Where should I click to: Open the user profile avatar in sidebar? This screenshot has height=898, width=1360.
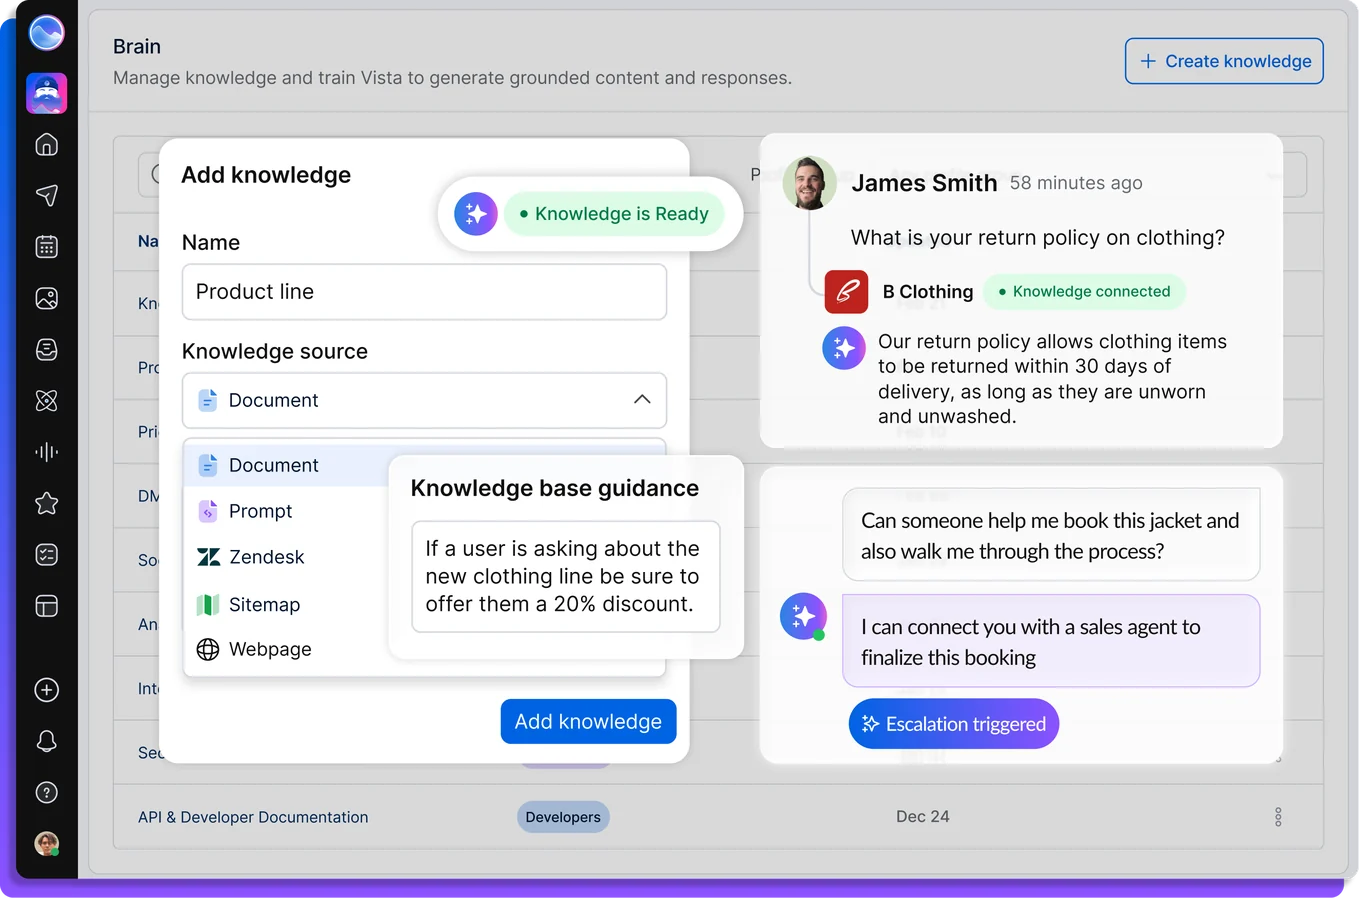(x=47, y=844)
